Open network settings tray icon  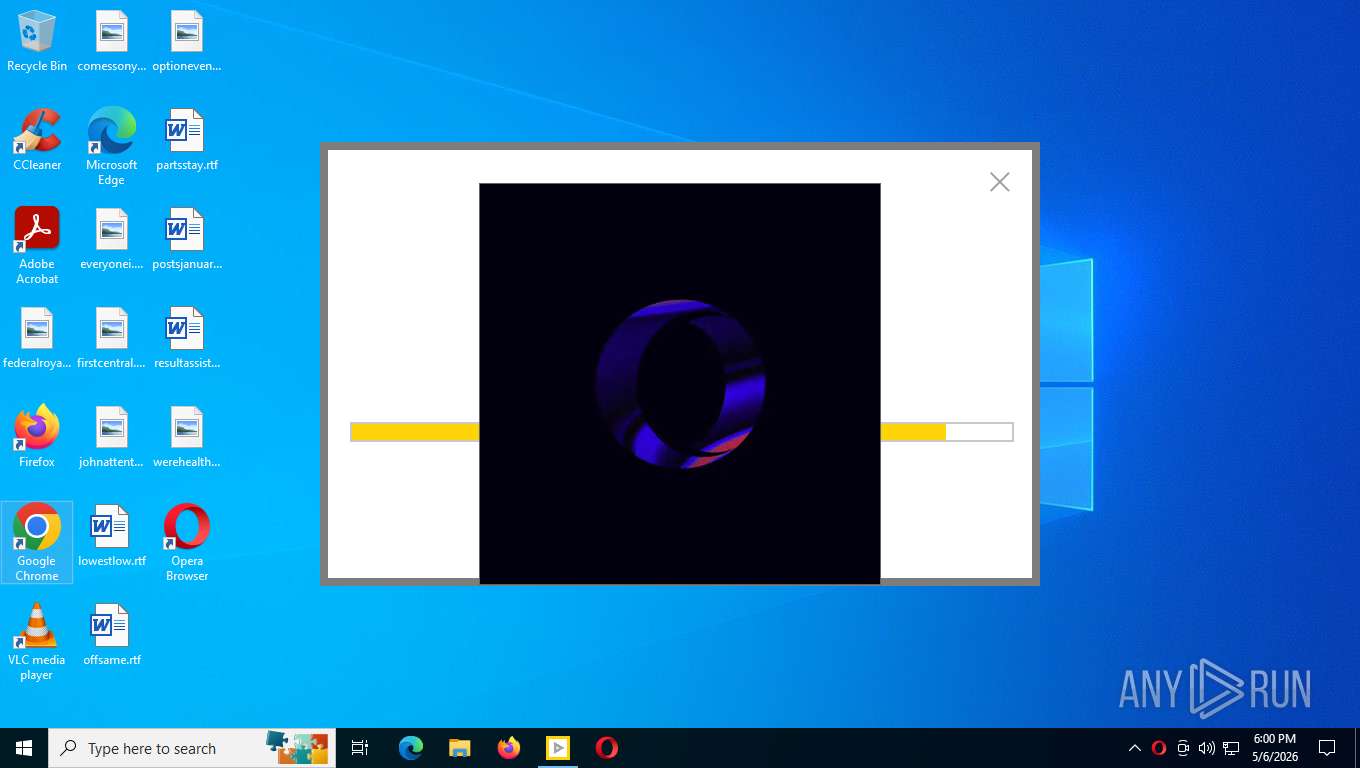point(1231,748)
